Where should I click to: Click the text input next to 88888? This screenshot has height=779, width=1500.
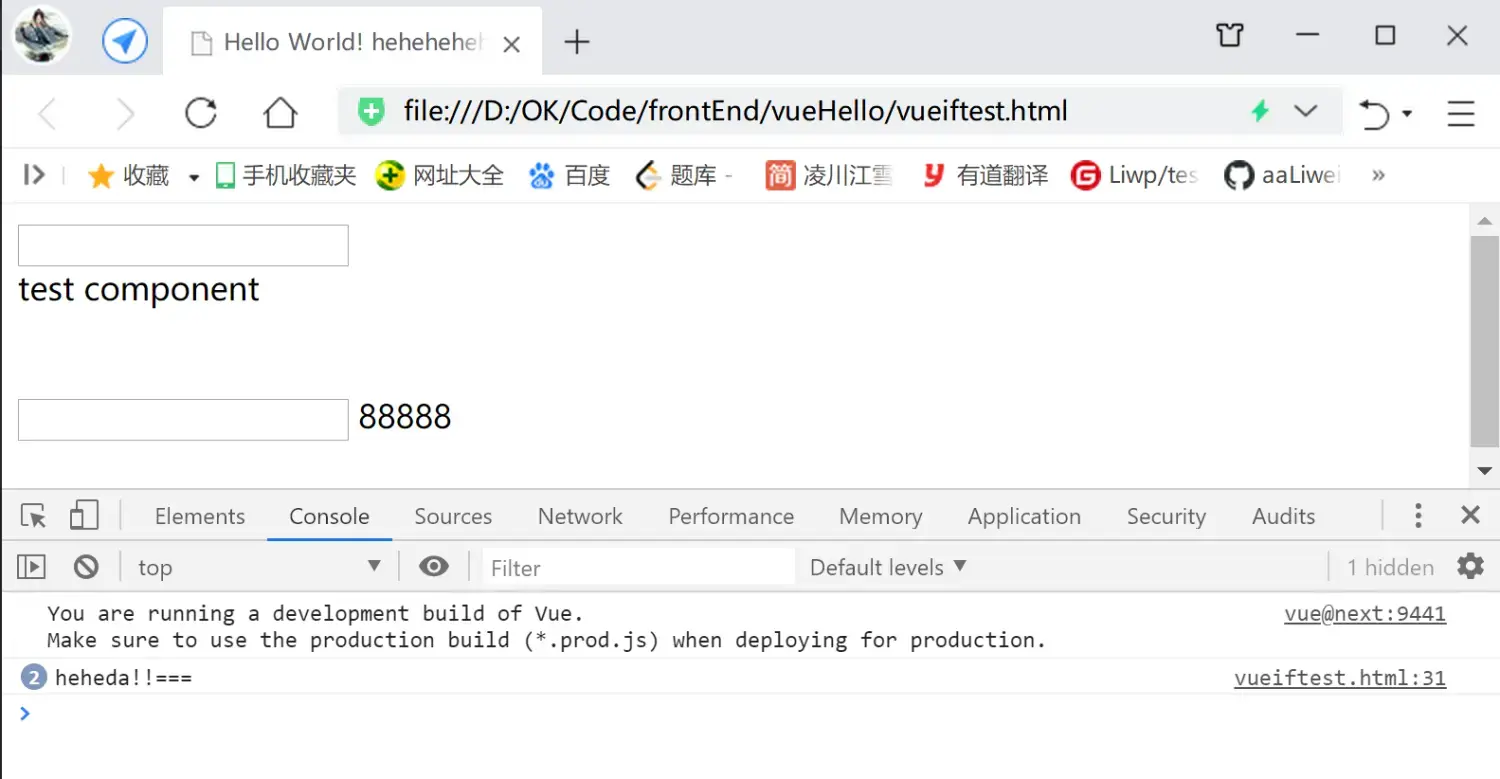coord(183,419)
